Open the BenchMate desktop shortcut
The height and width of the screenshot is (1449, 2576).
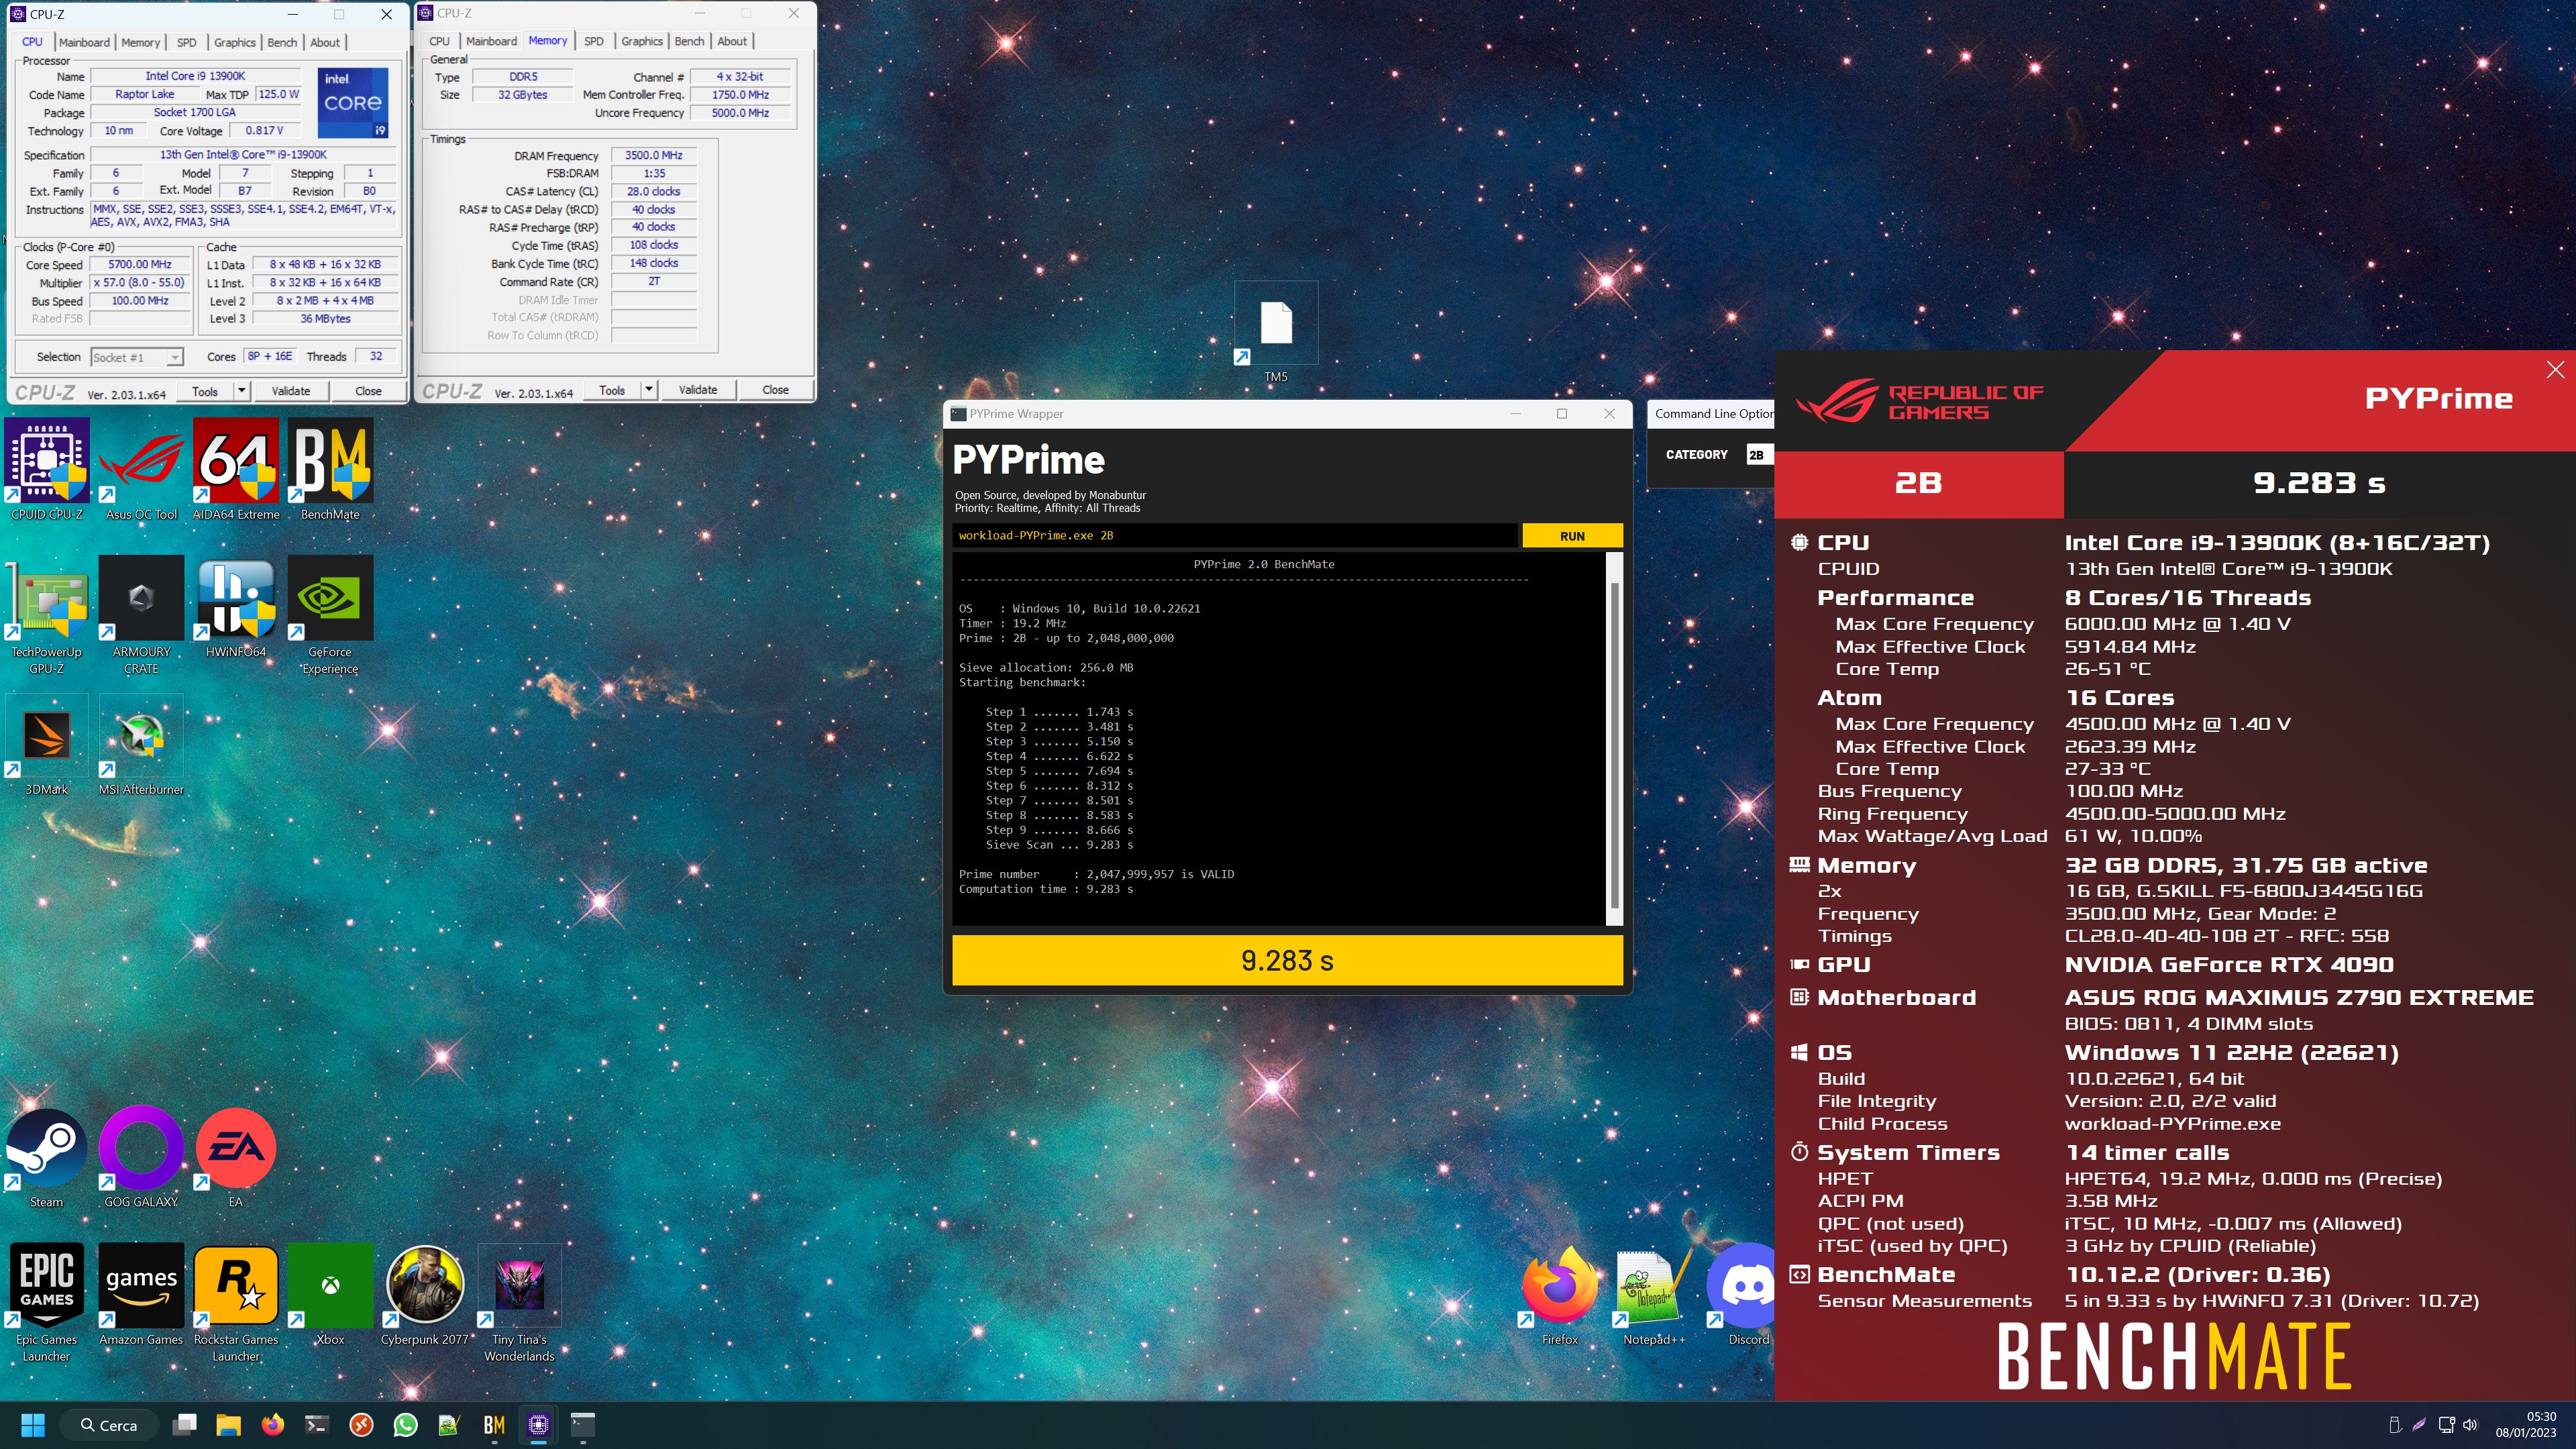[x=330, y=470]
